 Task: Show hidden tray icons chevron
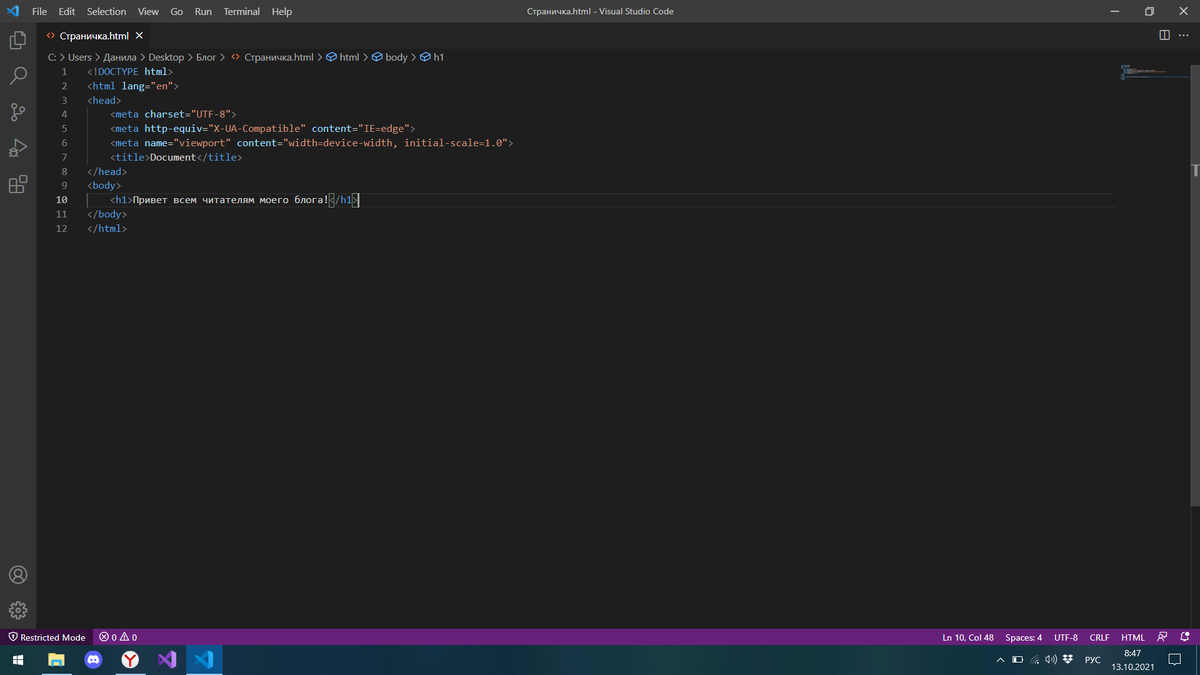tap(1000, 660)
